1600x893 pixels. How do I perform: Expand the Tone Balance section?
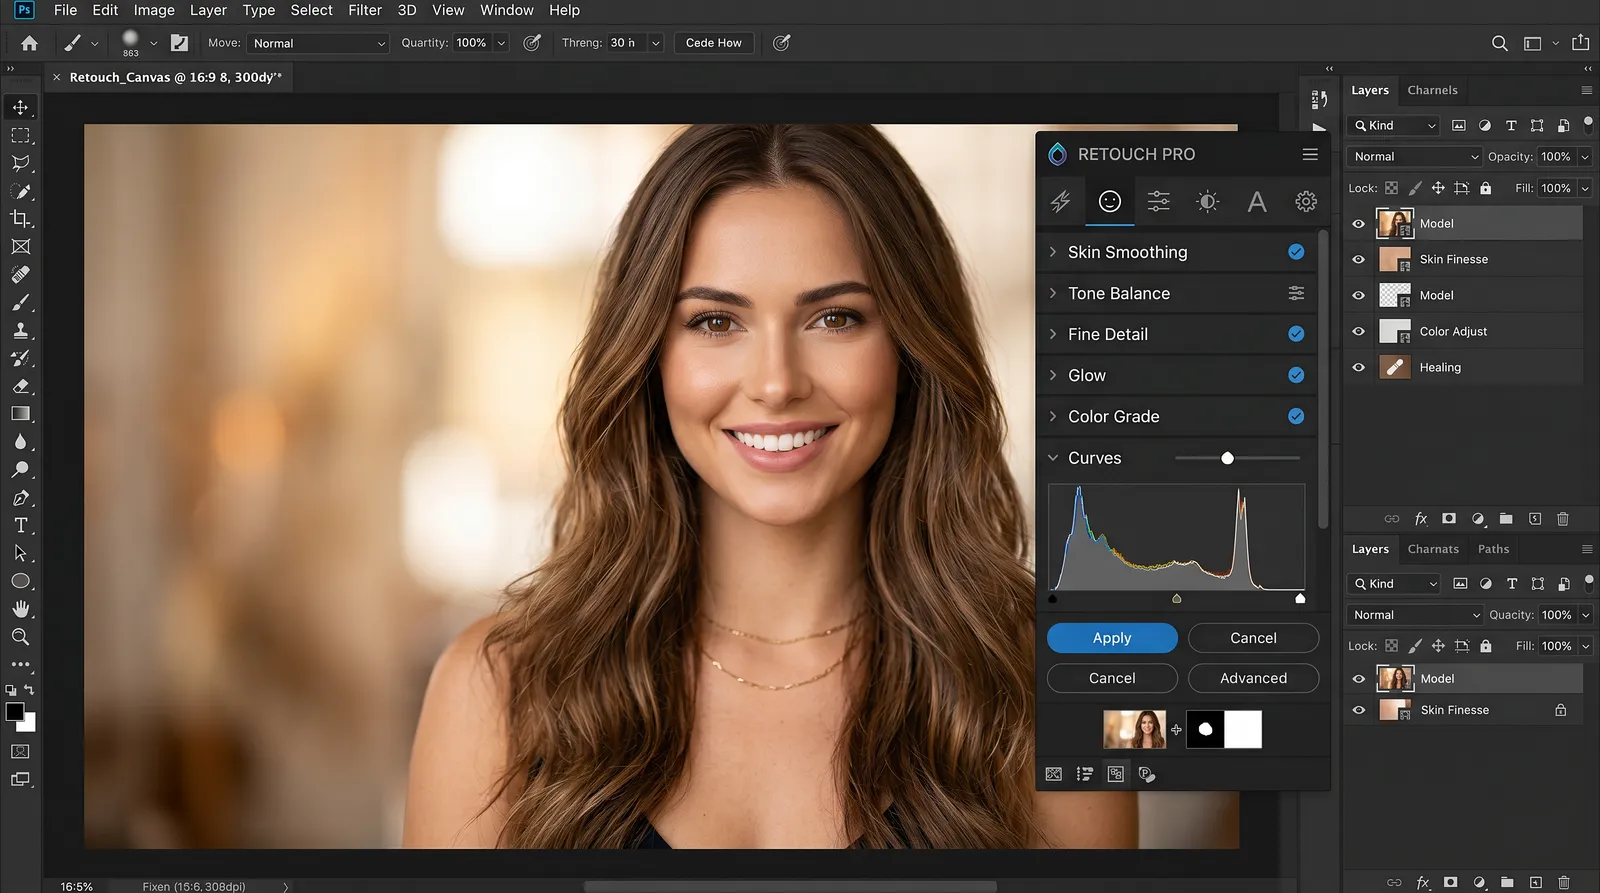pos(1053,293)
